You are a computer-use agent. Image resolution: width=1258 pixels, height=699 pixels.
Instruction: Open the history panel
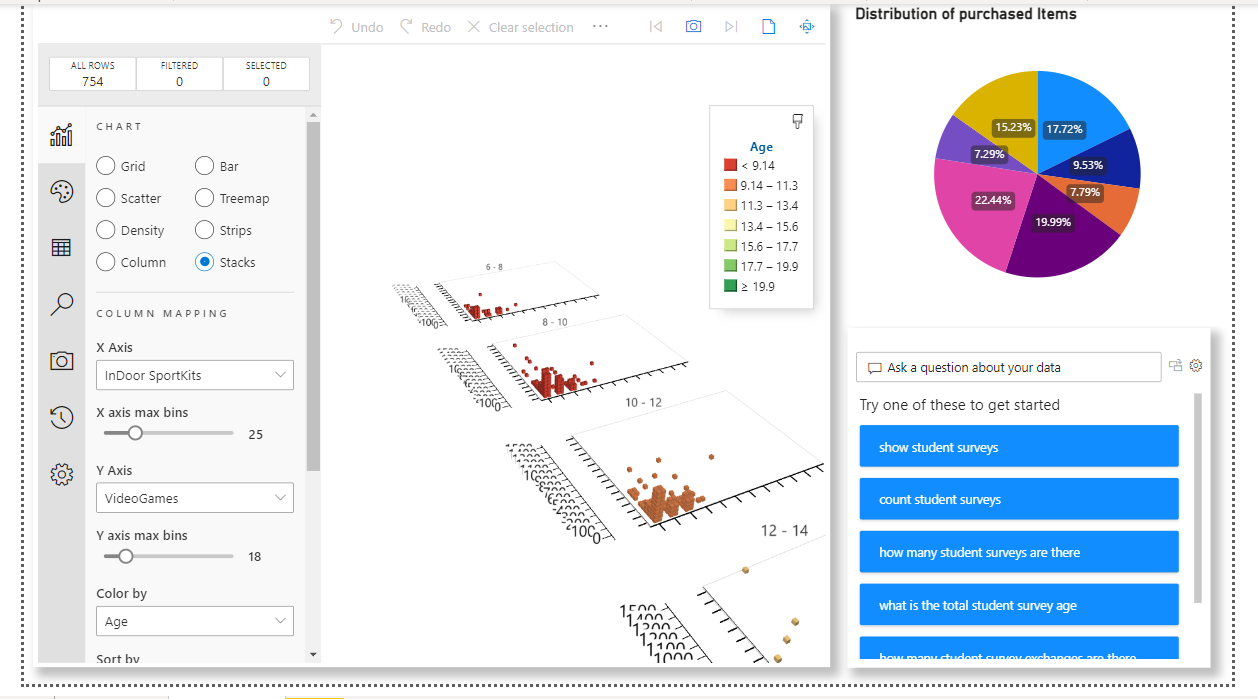pyautogui.click(x=61, y=417)
